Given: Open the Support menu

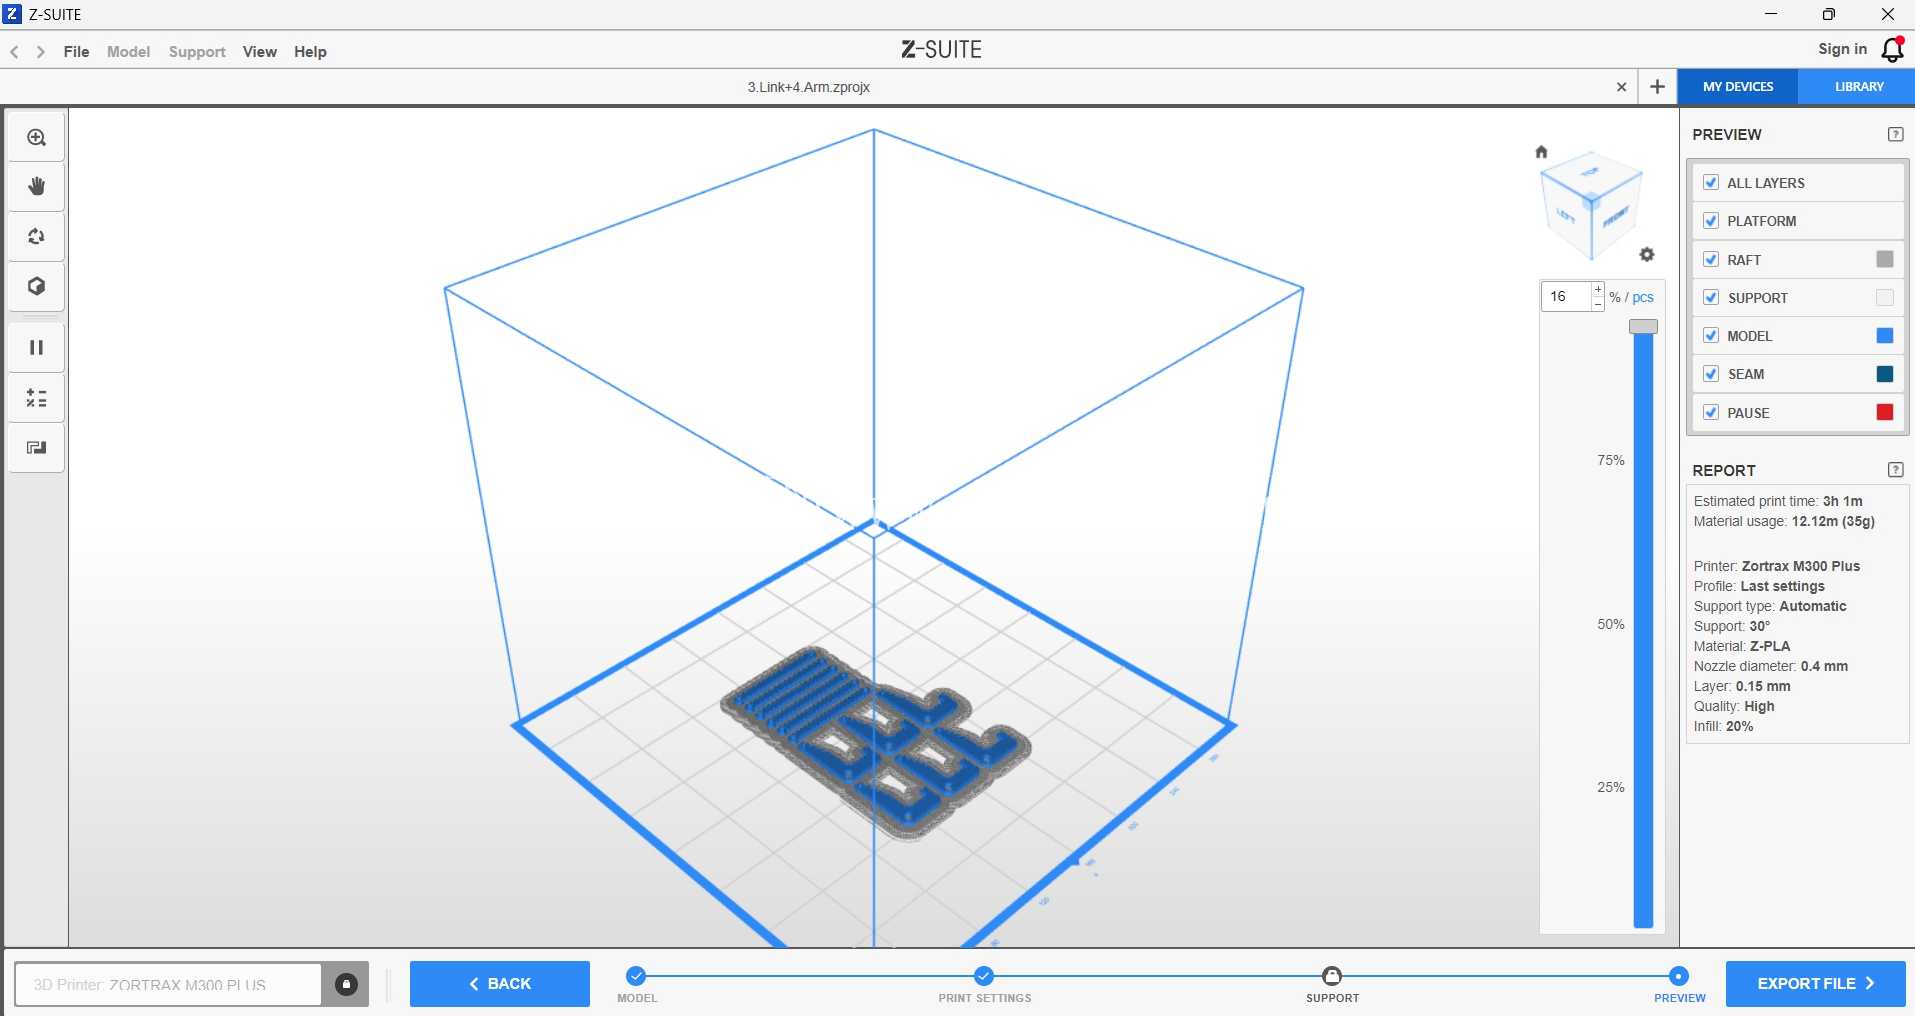Looking at the screenshot, I should click(x=197, y=52).
